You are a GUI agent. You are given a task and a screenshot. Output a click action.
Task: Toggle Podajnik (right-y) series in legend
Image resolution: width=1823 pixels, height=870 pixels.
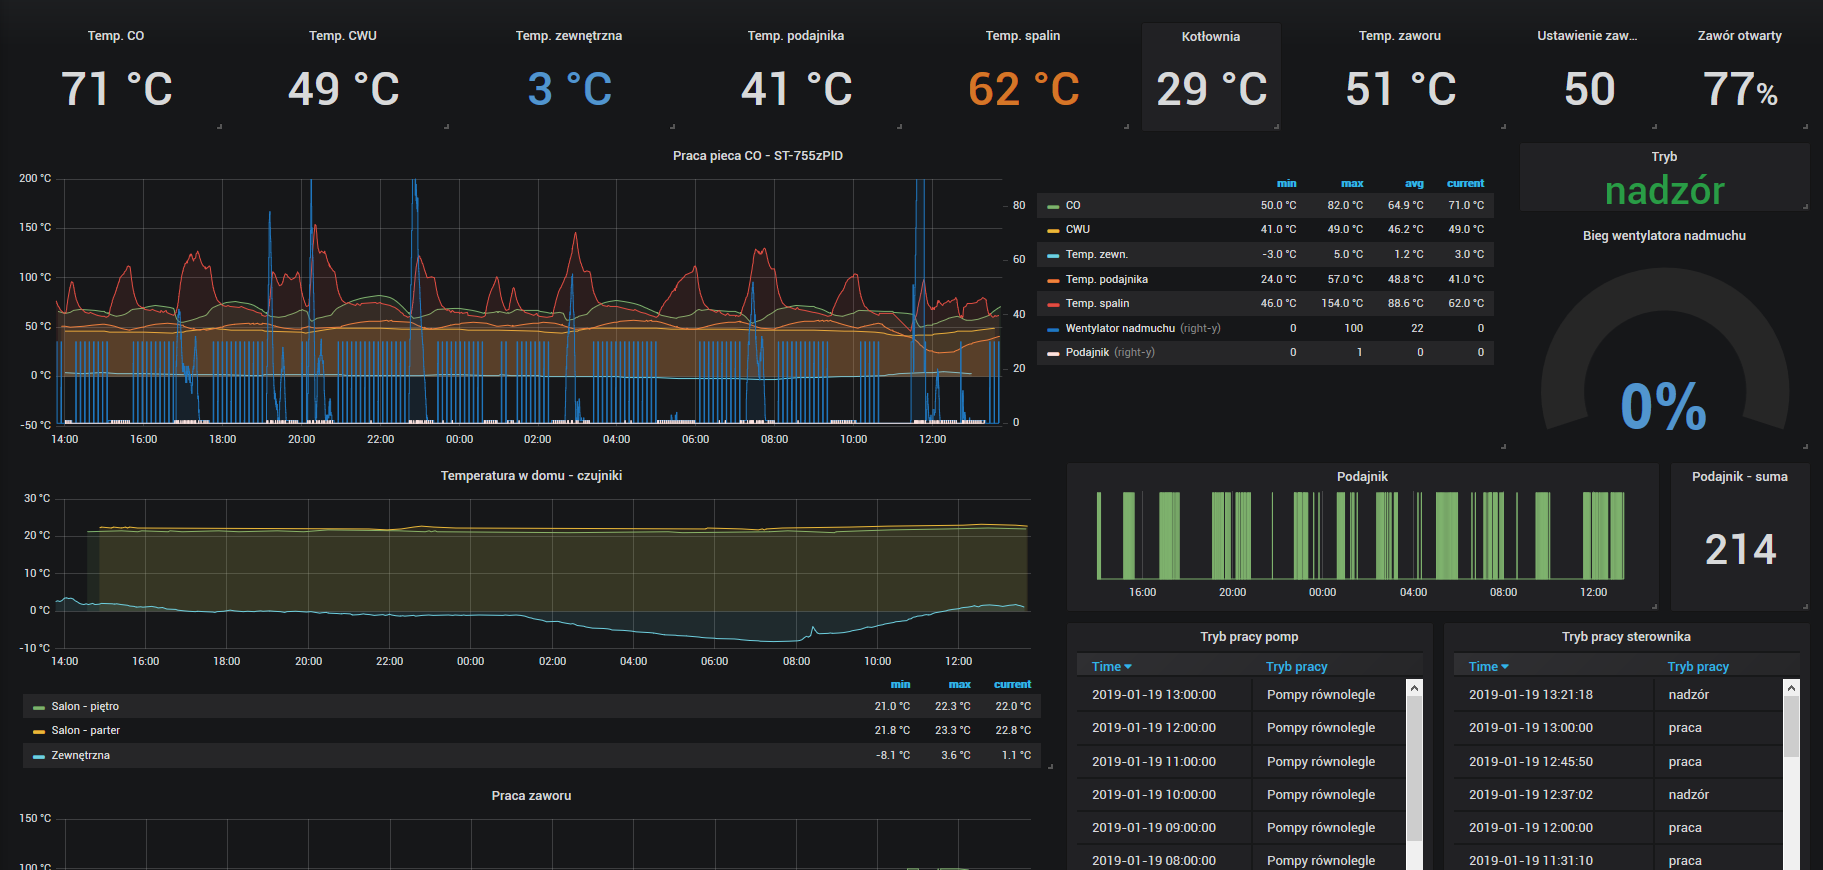[x=1087, y=352]
